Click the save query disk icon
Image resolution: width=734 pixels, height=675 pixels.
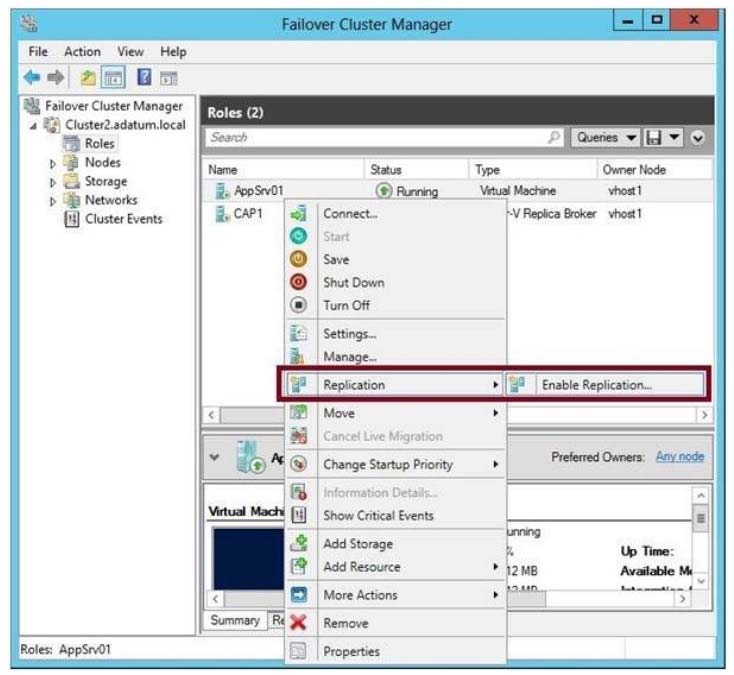pos(653,138)
